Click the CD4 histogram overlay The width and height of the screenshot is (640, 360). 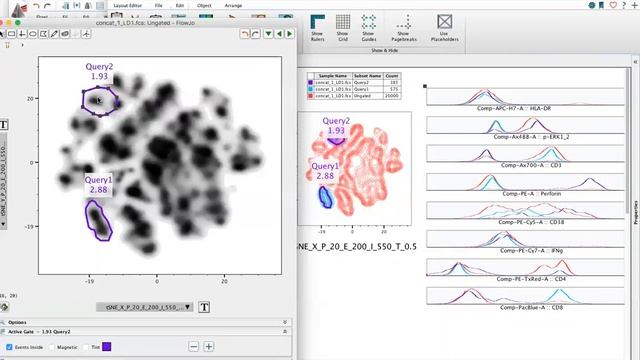[x=525, y=267]
